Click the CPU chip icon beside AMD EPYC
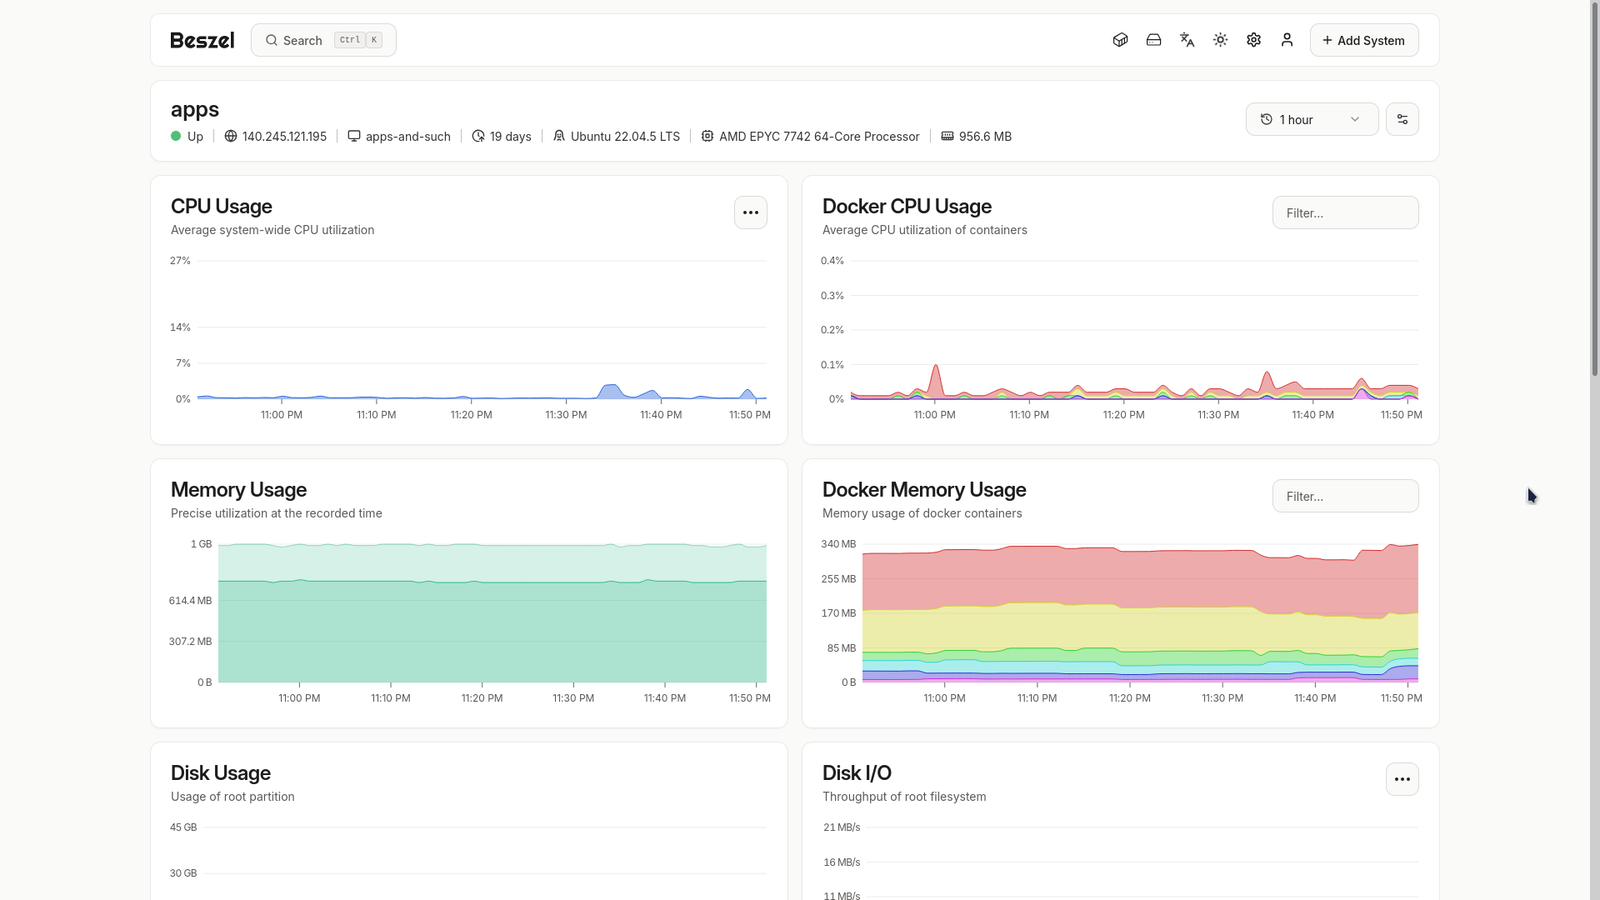The width and height of the screenshot is (1600, 900). 707,136
